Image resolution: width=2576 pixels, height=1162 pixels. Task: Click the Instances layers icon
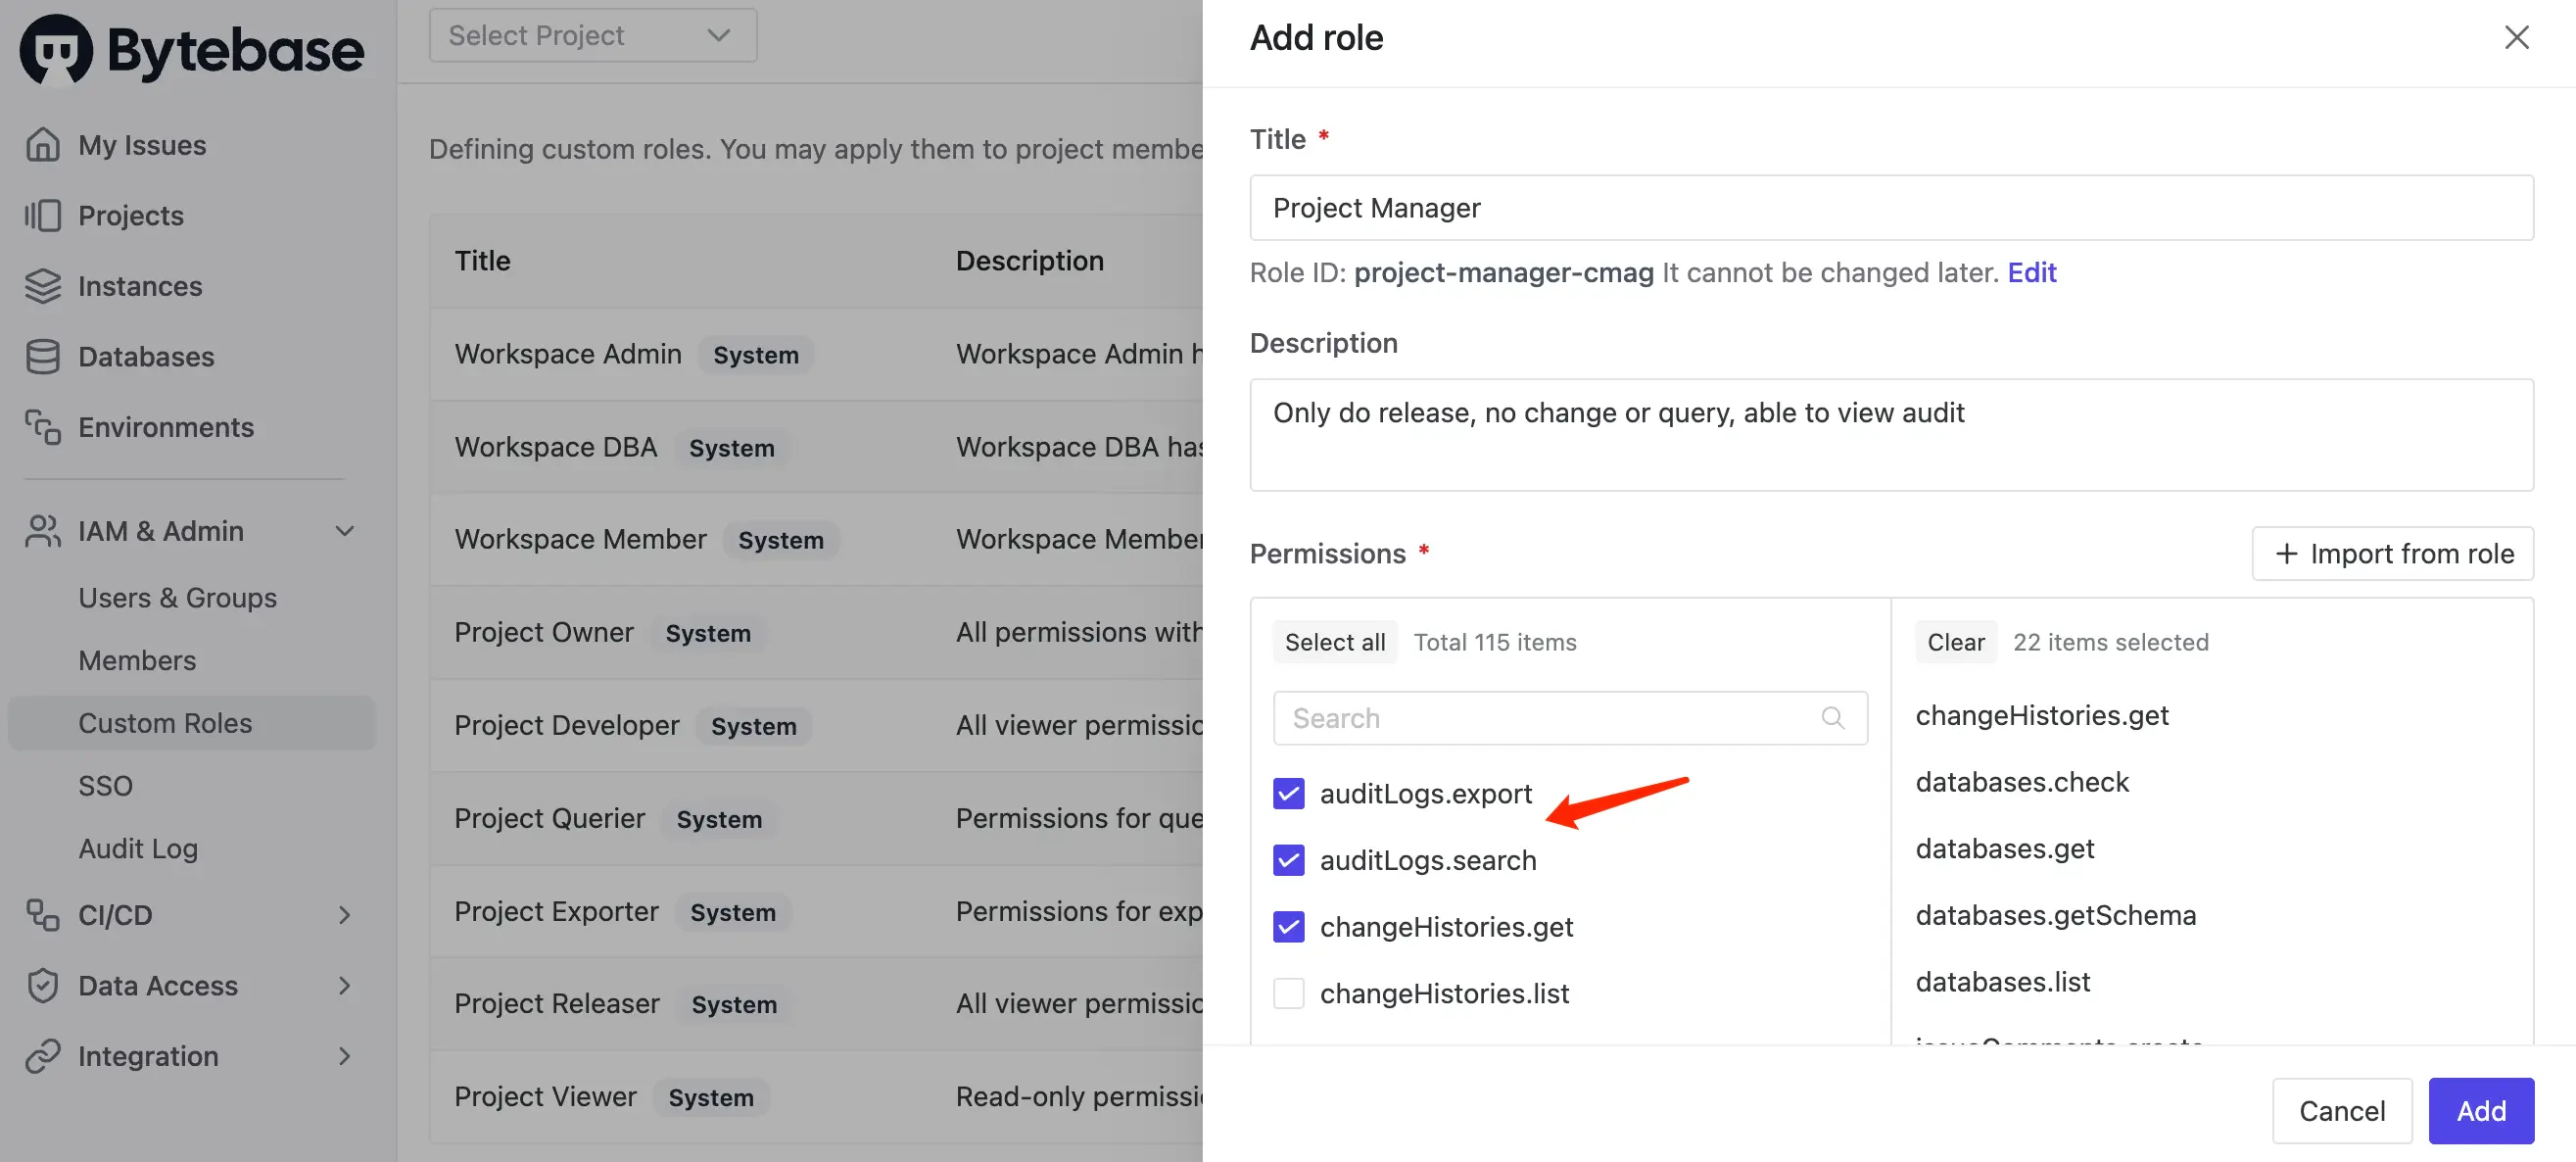point(42,286)
